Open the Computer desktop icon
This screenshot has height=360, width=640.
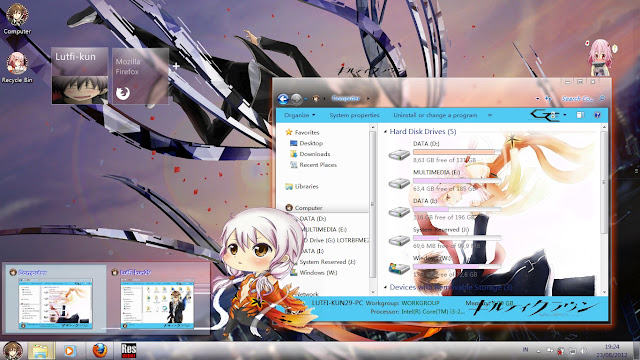pyautogui.click(x=17, y=19)
